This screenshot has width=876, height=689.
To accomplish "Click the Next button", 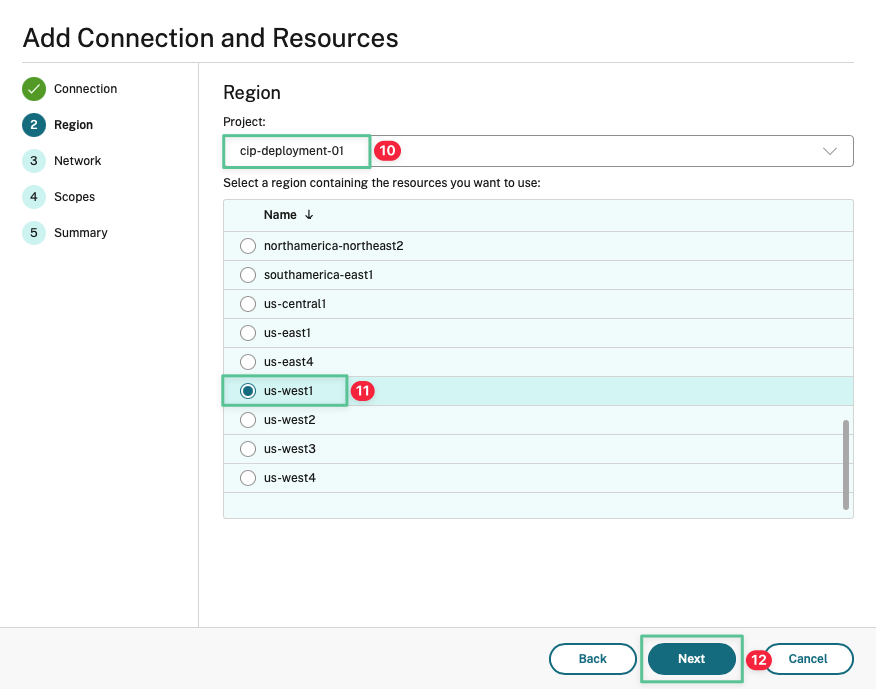I will (691, 659).
